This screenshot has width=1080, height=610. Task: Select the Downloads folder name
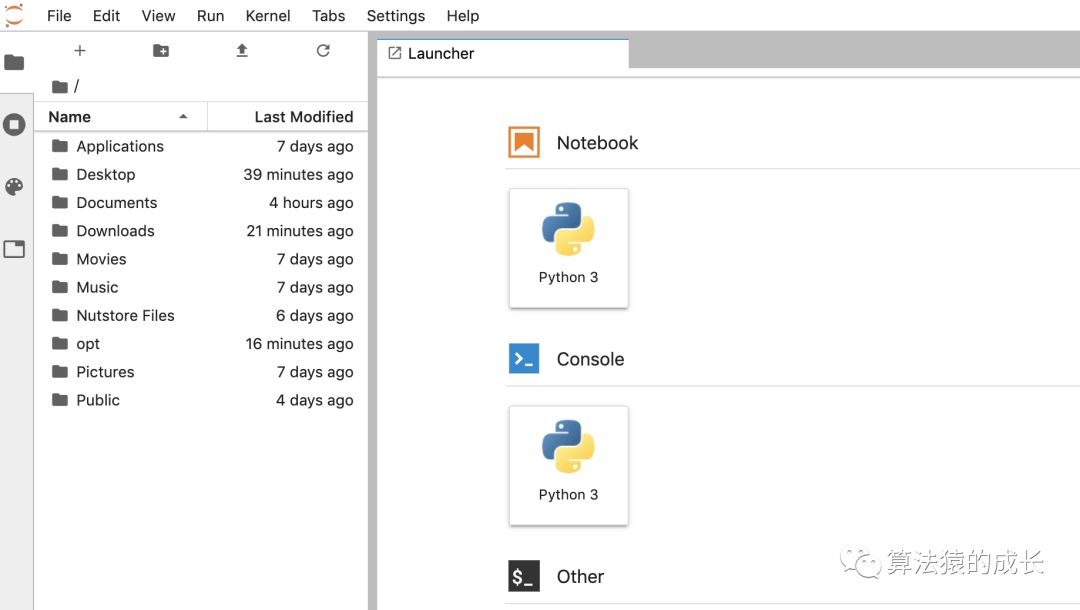[x=115, y=231]
